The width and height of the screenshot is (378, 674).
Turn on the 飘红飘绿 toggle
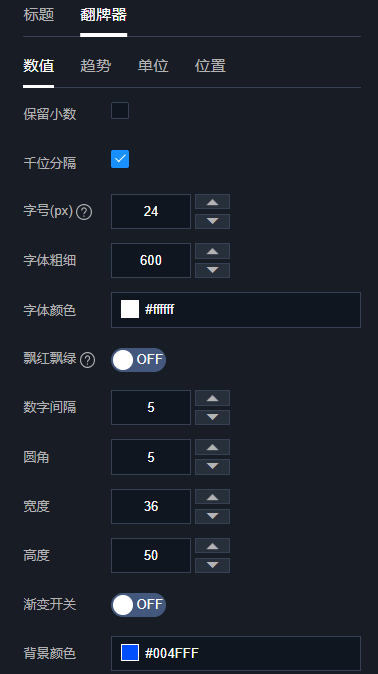(x=138, y=360)
